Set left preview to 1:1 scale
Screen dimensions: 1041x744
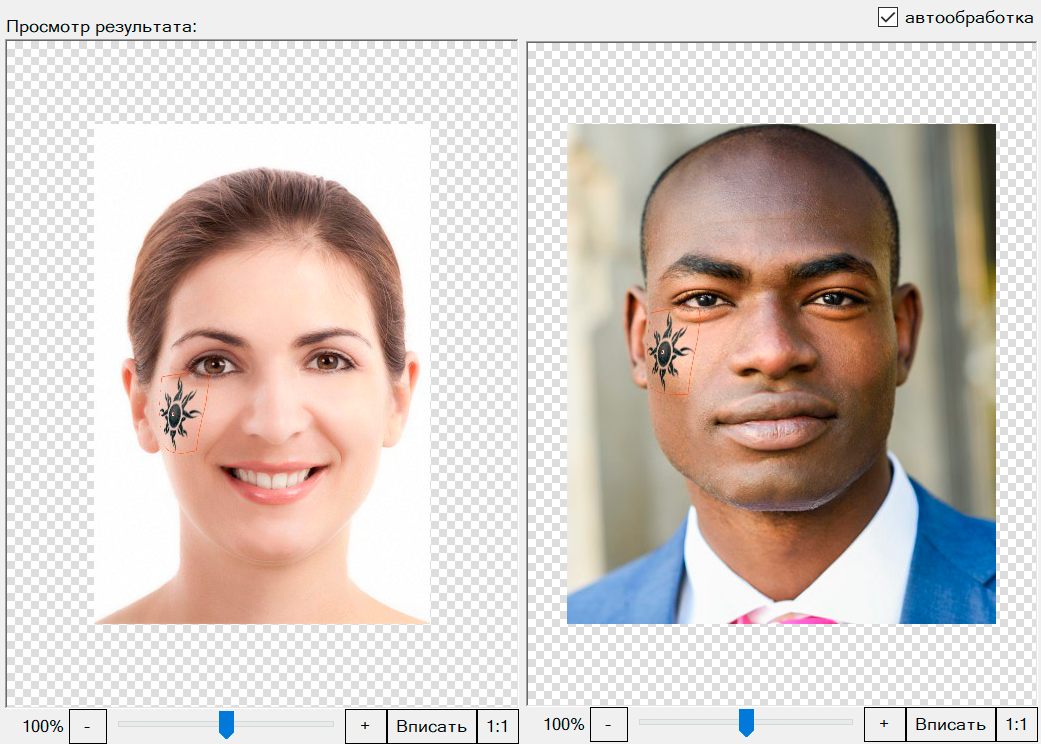coord(497,726)
